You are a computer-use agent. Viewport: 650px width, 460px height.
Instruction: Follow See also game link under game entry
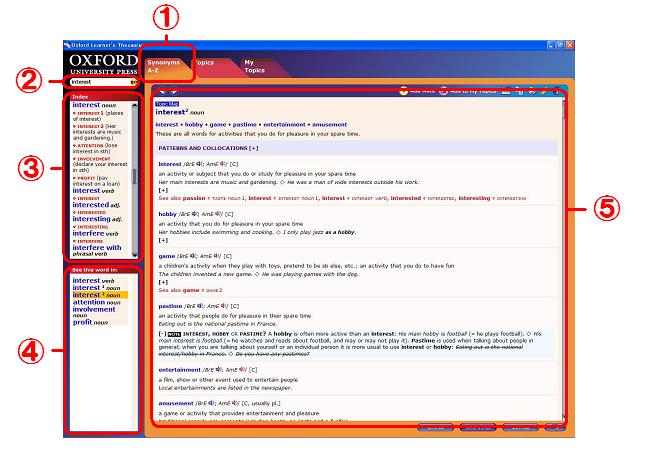tap(191, 291)
